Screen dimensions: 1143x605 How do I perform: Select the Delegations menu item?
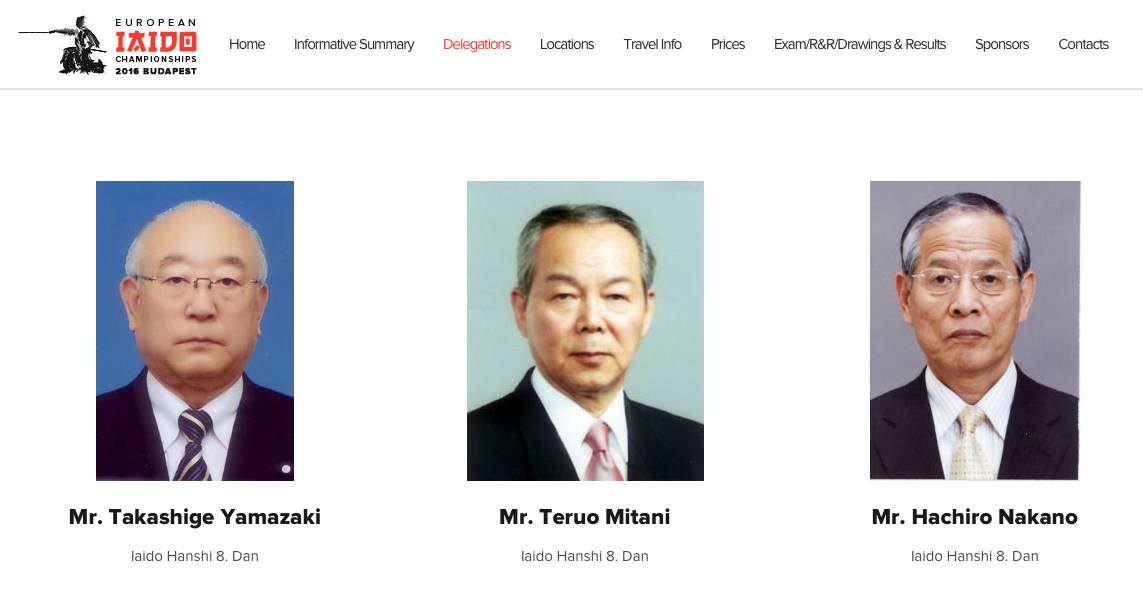[477, 44]
